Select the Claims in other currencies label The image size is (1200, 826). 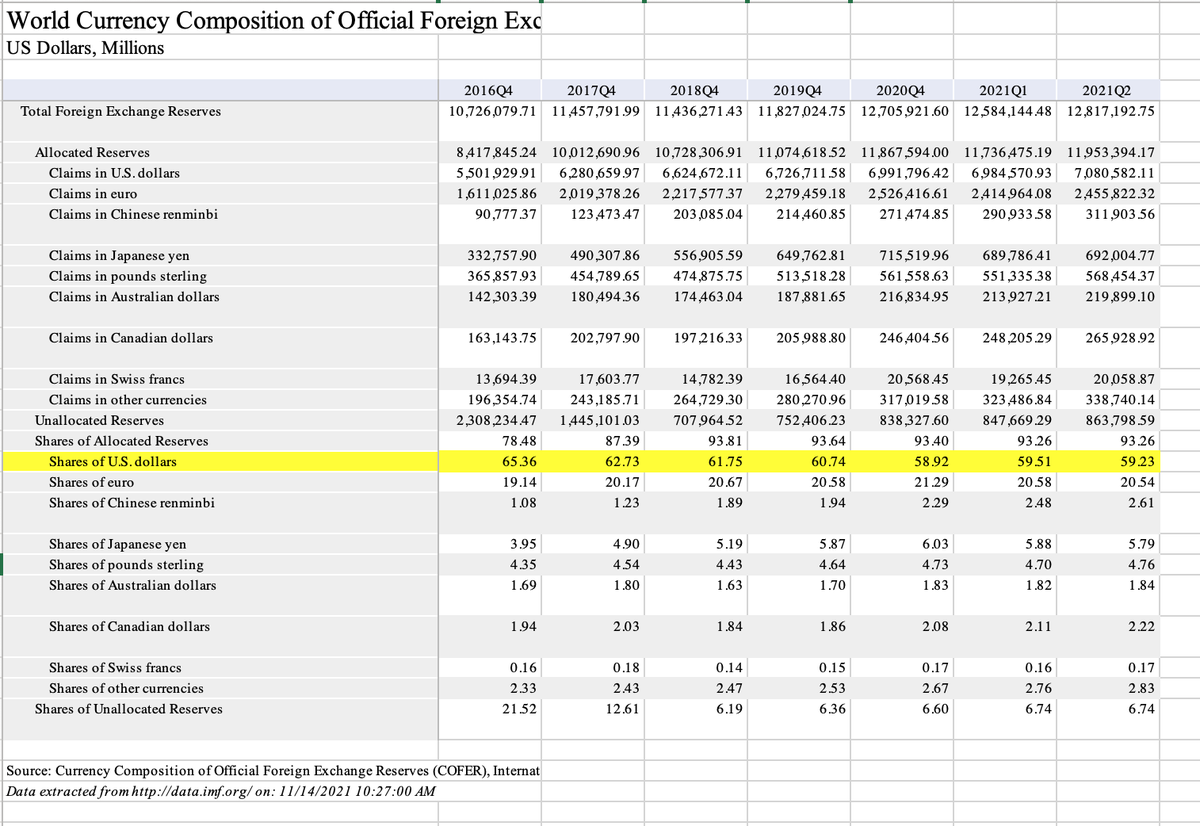[127, 400]
